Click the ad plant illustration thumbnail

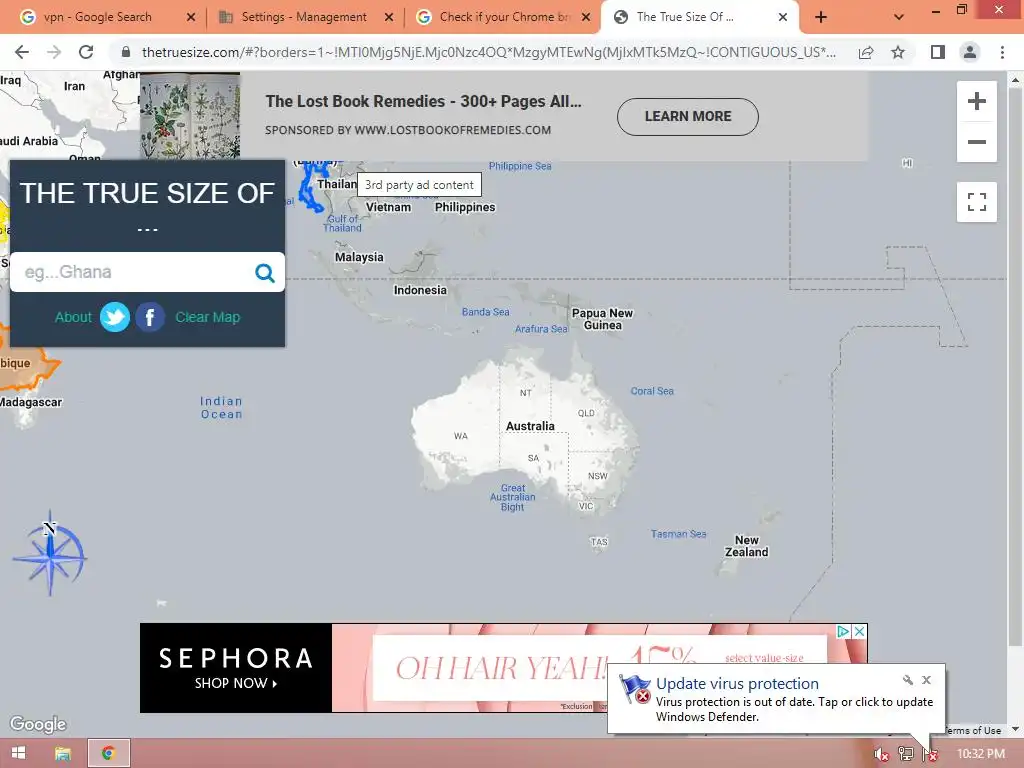pyautogui.click(x=190, y=116)
